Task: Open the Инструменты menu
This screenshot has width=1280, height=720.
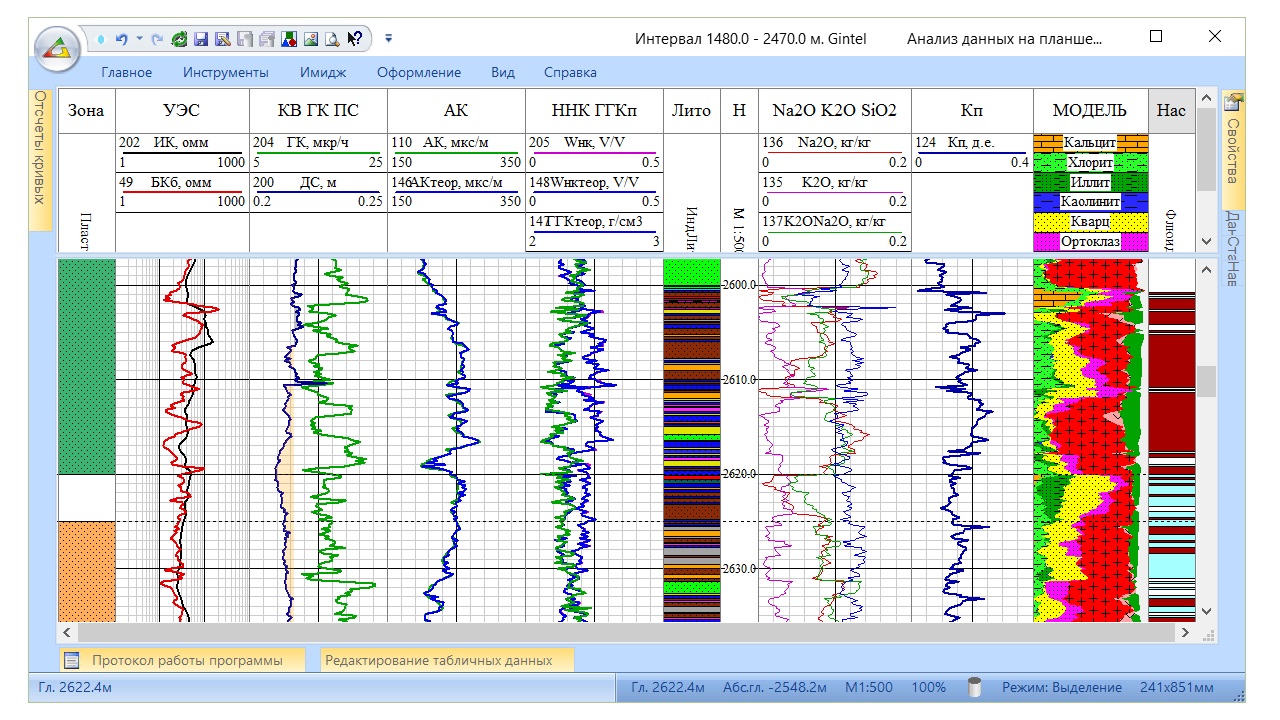Action: tap(225, 72)
